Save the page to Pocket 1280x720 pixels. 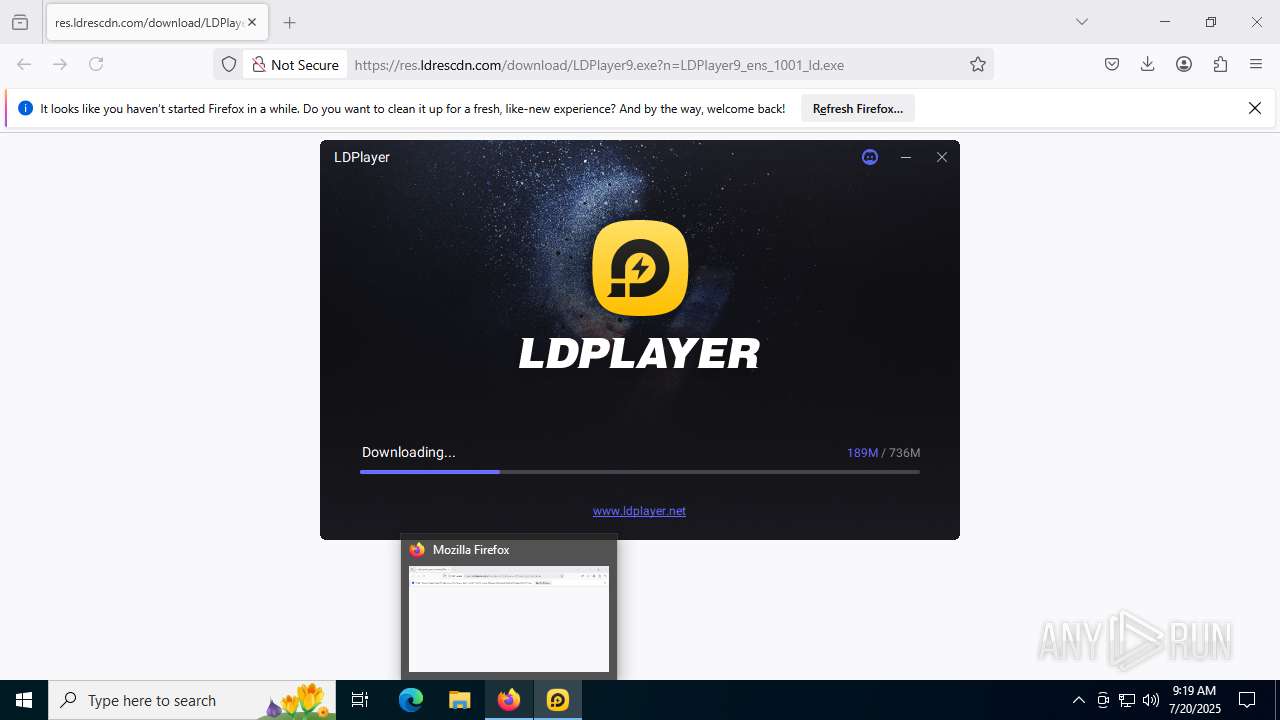[x=1112, y=64]
